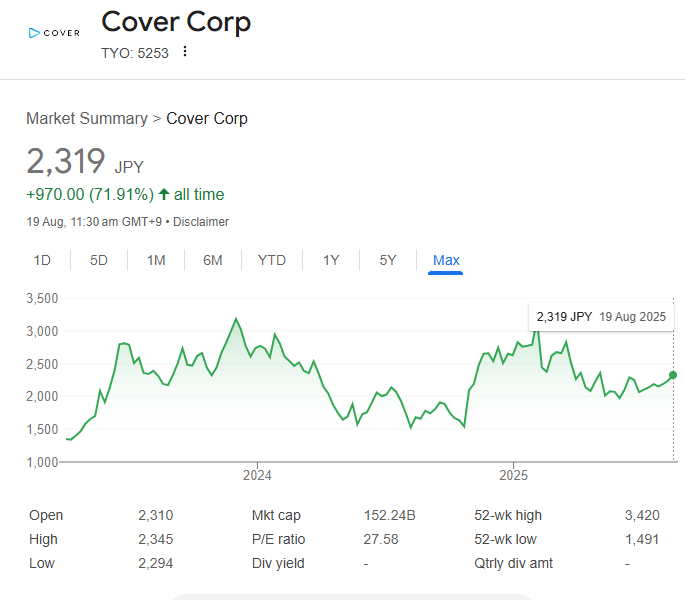This screenshot has width=685, height=600.
Task: Click the 1,000 y-axis label
Action: tap(42, 462)
